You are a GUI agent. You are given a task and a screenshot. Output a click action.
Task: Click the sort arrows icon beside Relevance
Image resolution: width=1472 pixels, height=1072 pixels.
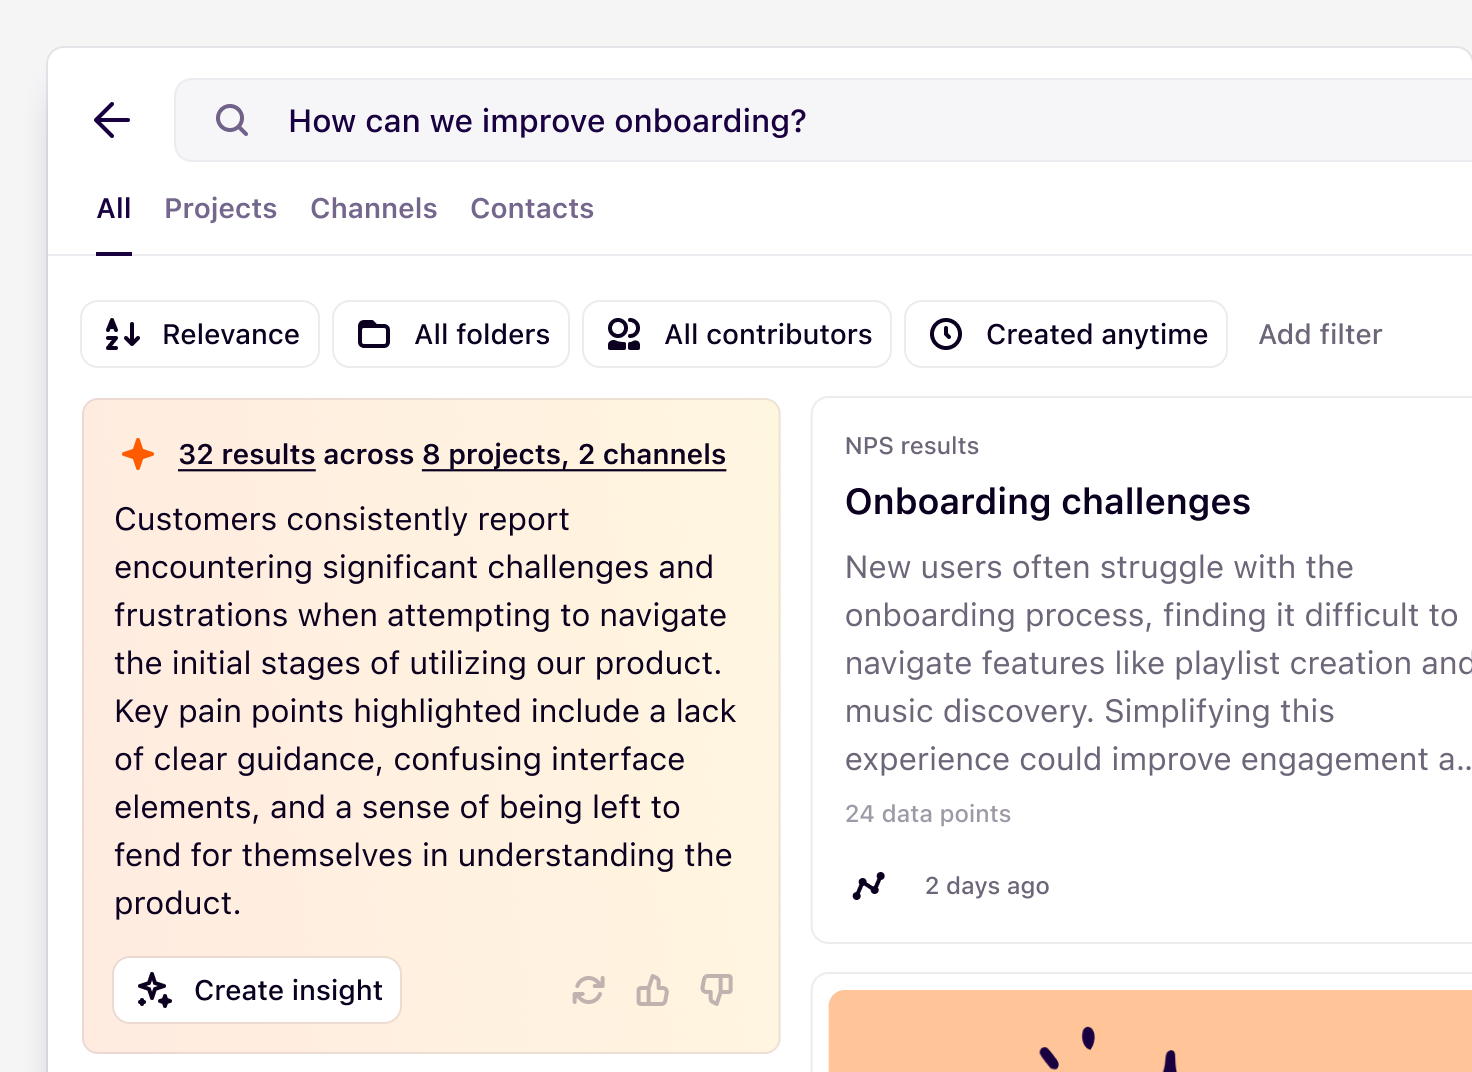point(122,334)
